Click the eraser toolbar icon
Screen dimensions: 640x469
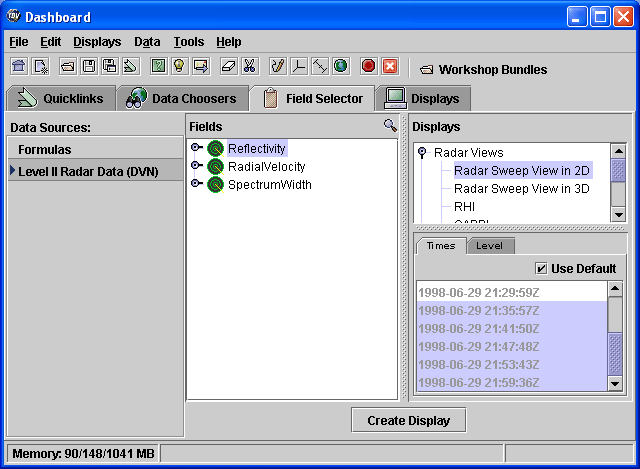click(228, 66)
